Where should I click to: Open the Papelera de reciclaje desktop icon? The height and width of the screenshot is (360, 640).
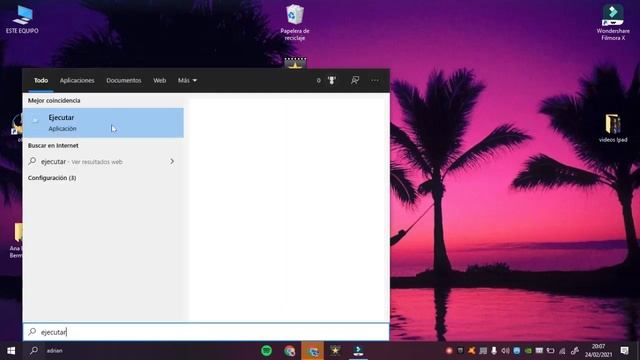295,22
